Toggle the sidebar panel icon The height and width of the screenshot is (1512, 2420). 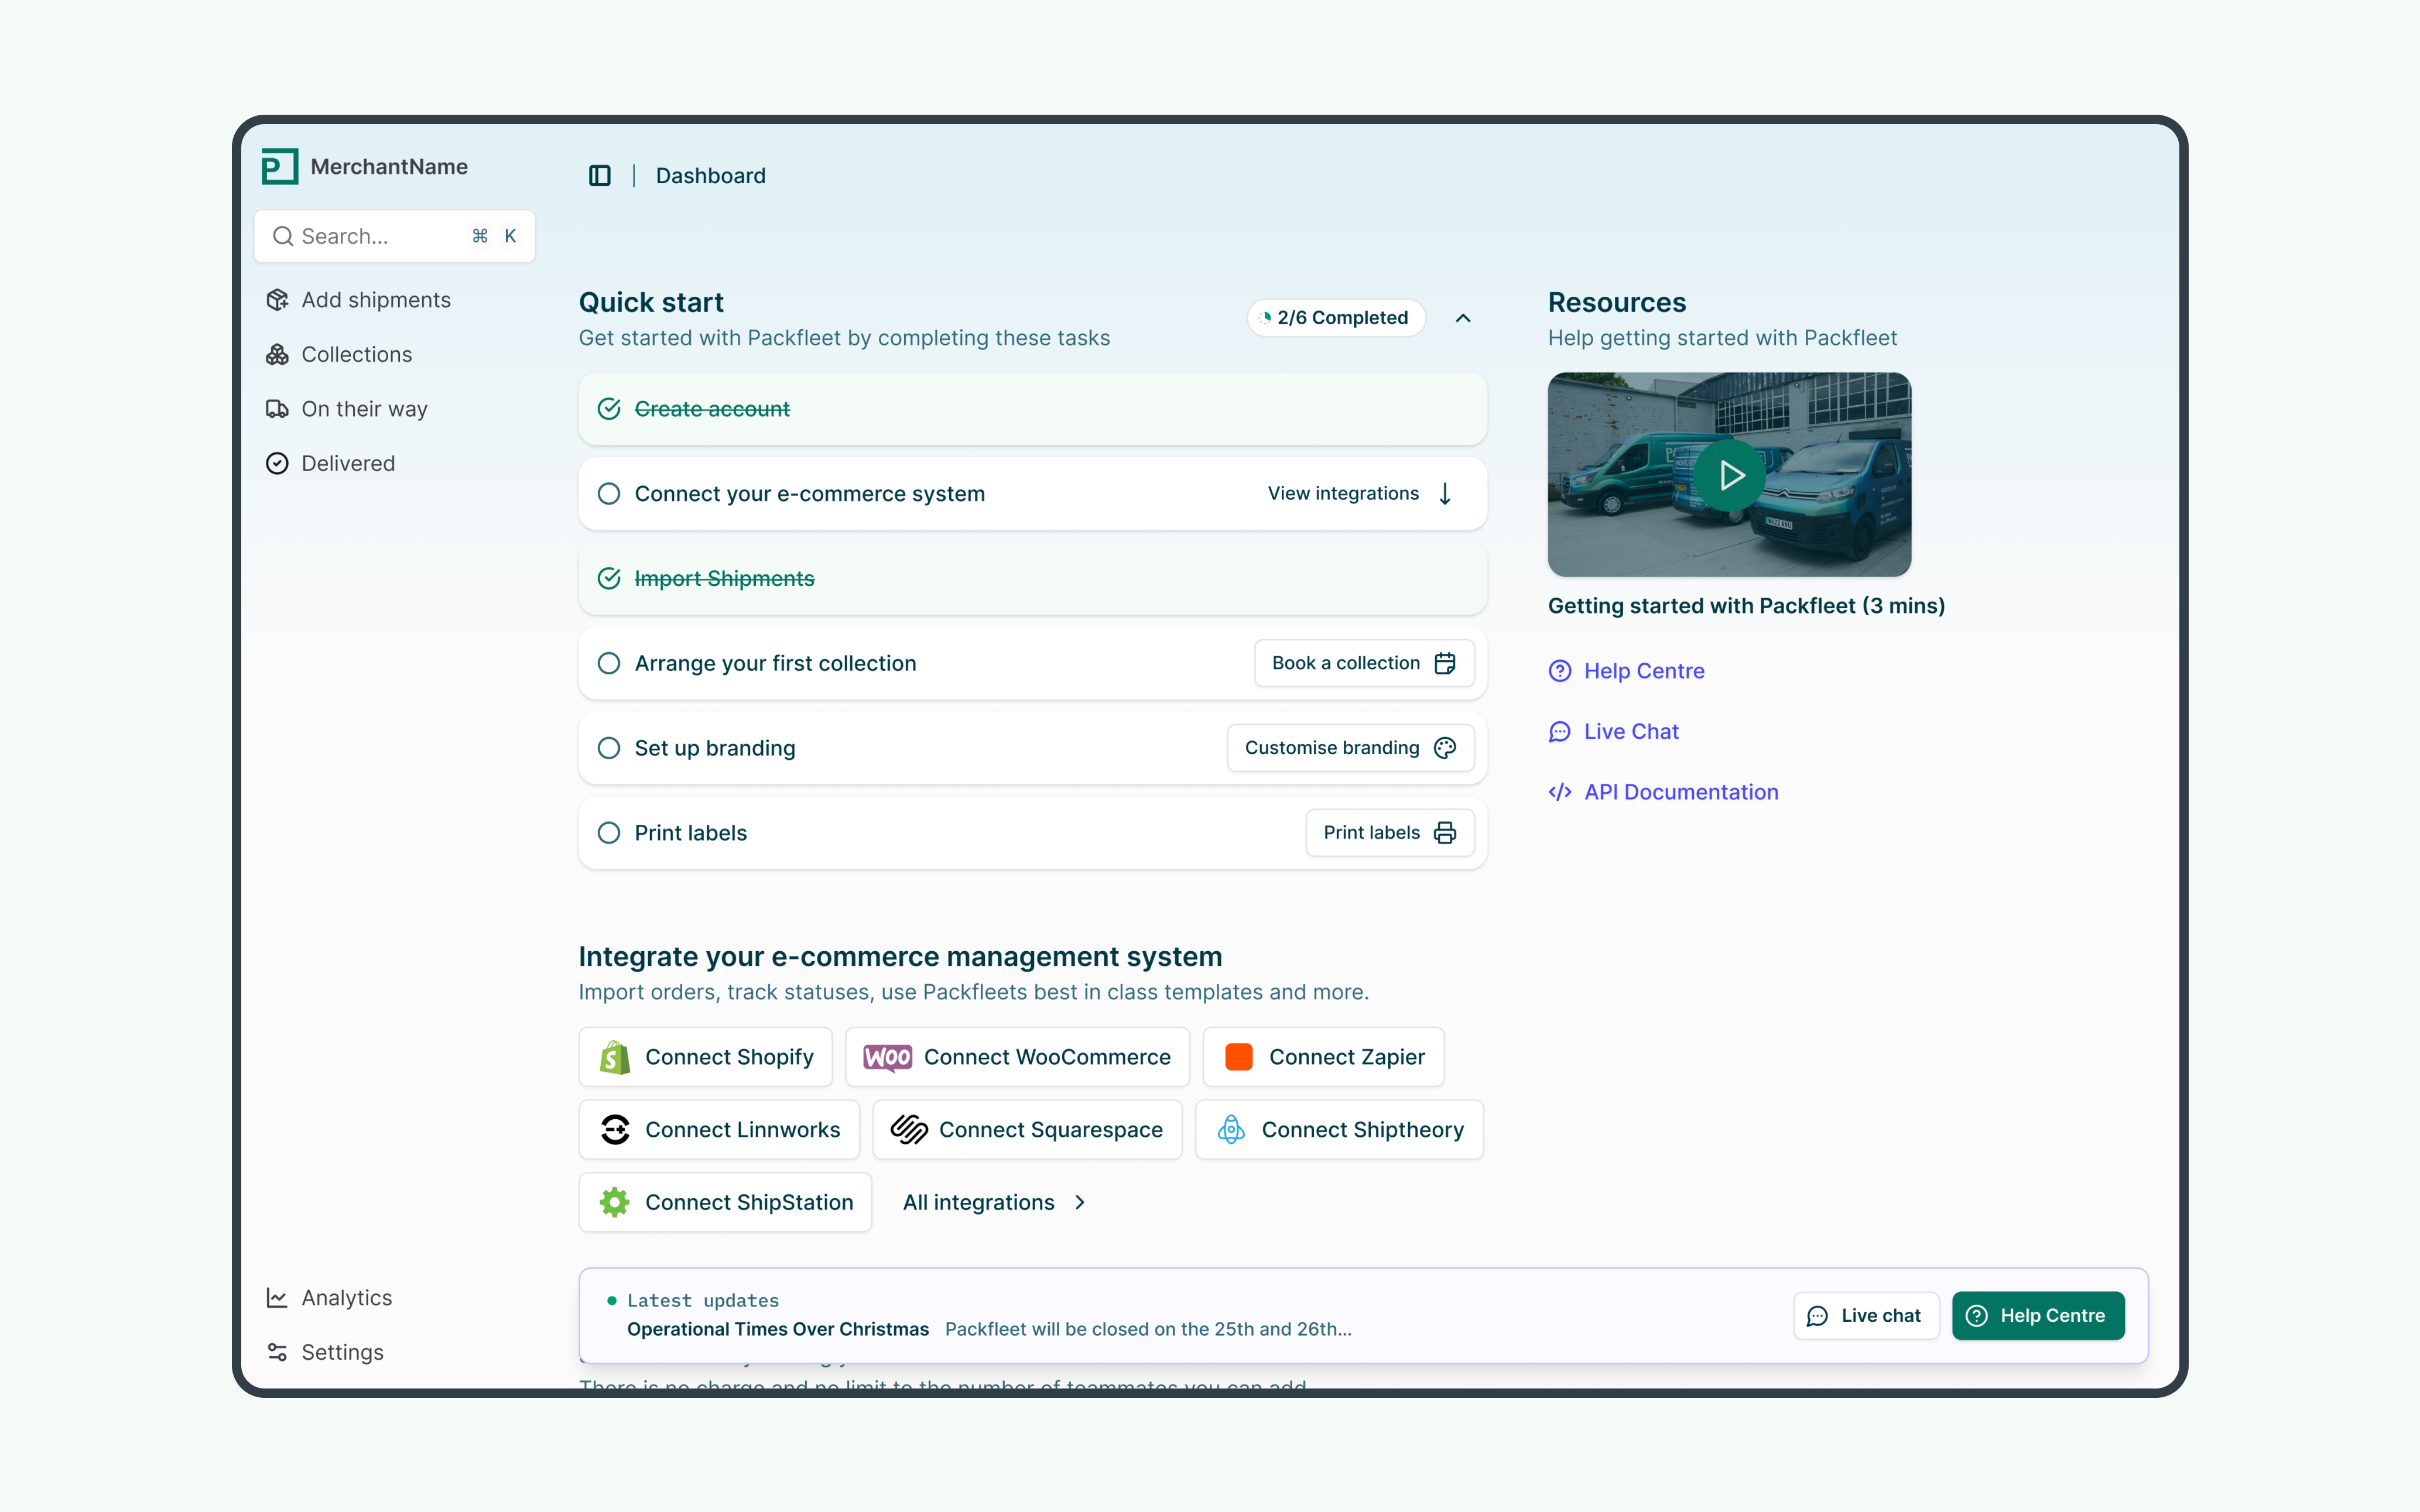tap(599, 176)
